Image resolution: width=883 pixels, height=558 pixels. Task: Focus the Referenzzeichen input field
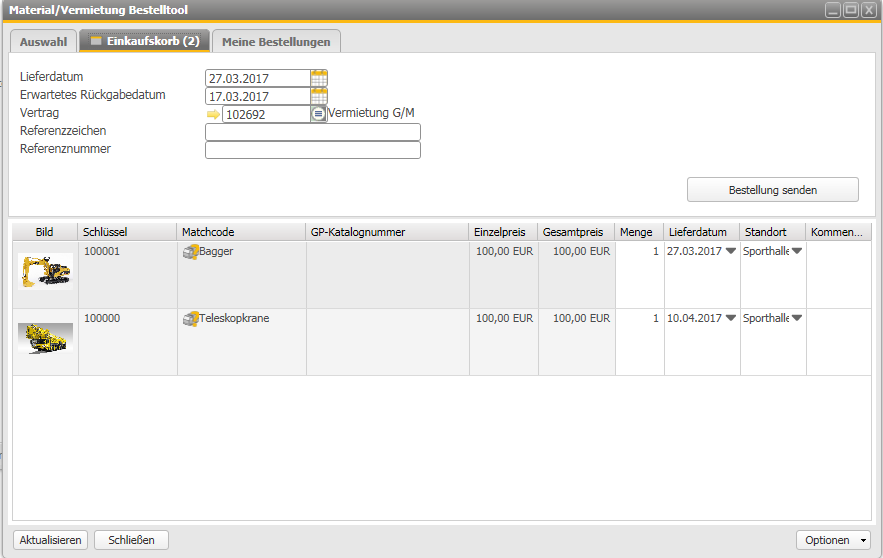[312, 132]
